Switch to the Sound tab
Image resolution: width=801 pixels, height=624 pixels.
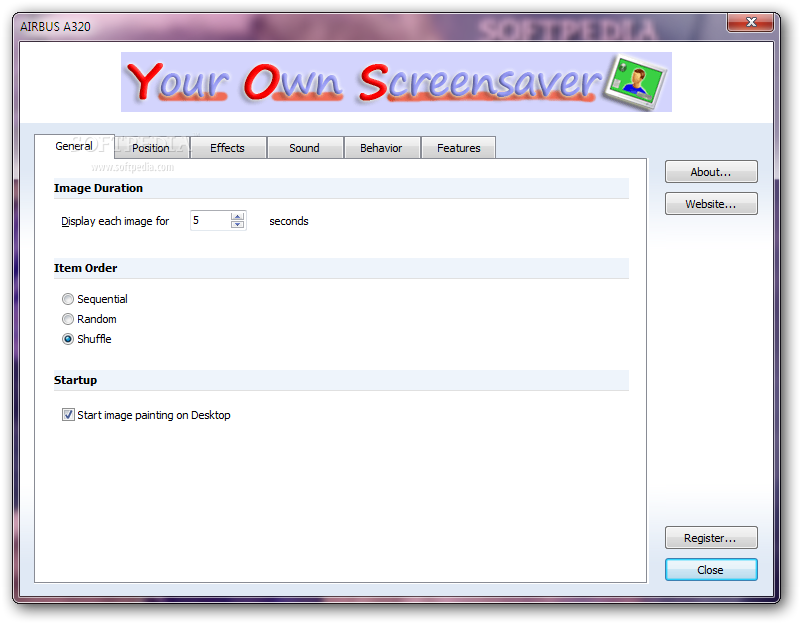[x=304, y=148]
